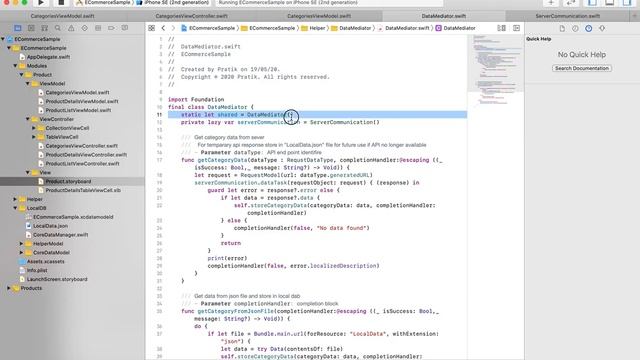The height and width of the screenshot is (360, 640).
Task: Expand the CoreDataModel folder
Action: [x=21, y=253]
